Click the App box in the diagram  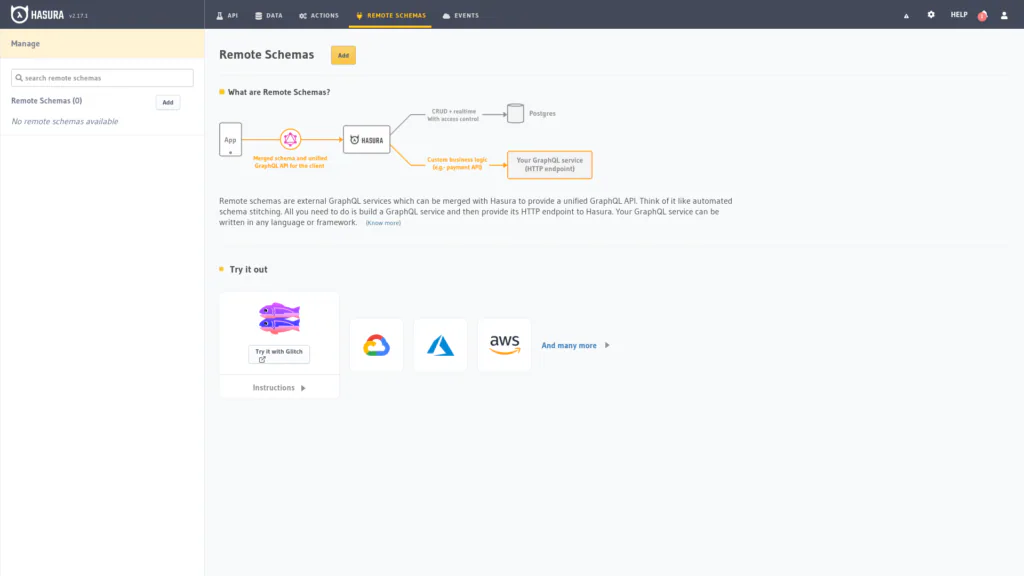[x=231, y=139]
